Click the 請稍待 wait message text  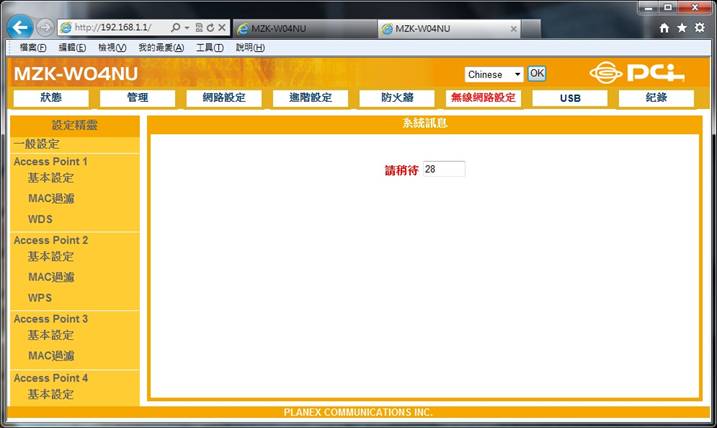point(401,170)
